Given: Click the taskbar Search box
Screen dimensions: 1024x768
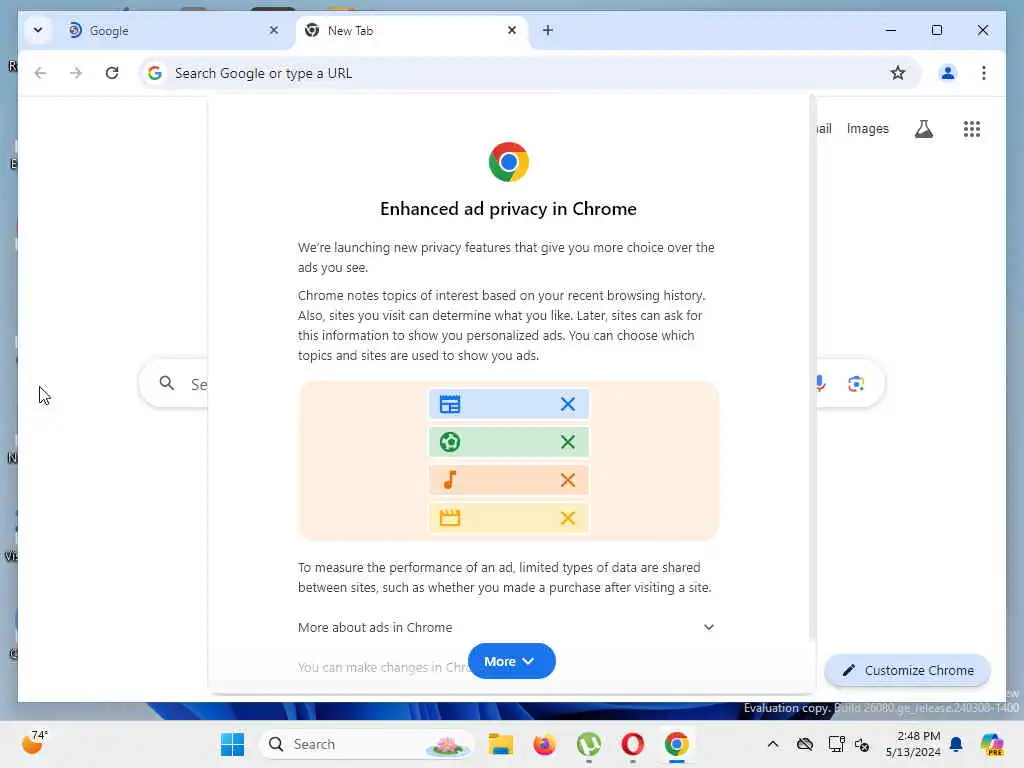Looking at the screenshot, I should click(x=368, y=744).
